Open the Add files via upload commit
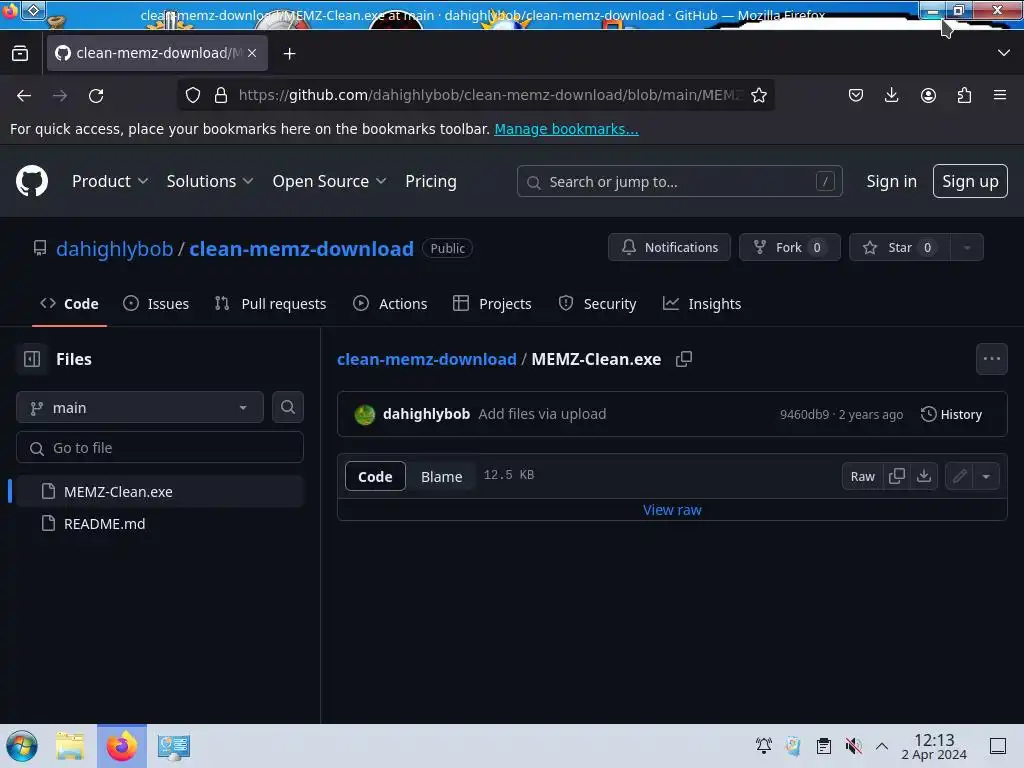This screenshot has width=1024, height=768. (x=542, y=414)
